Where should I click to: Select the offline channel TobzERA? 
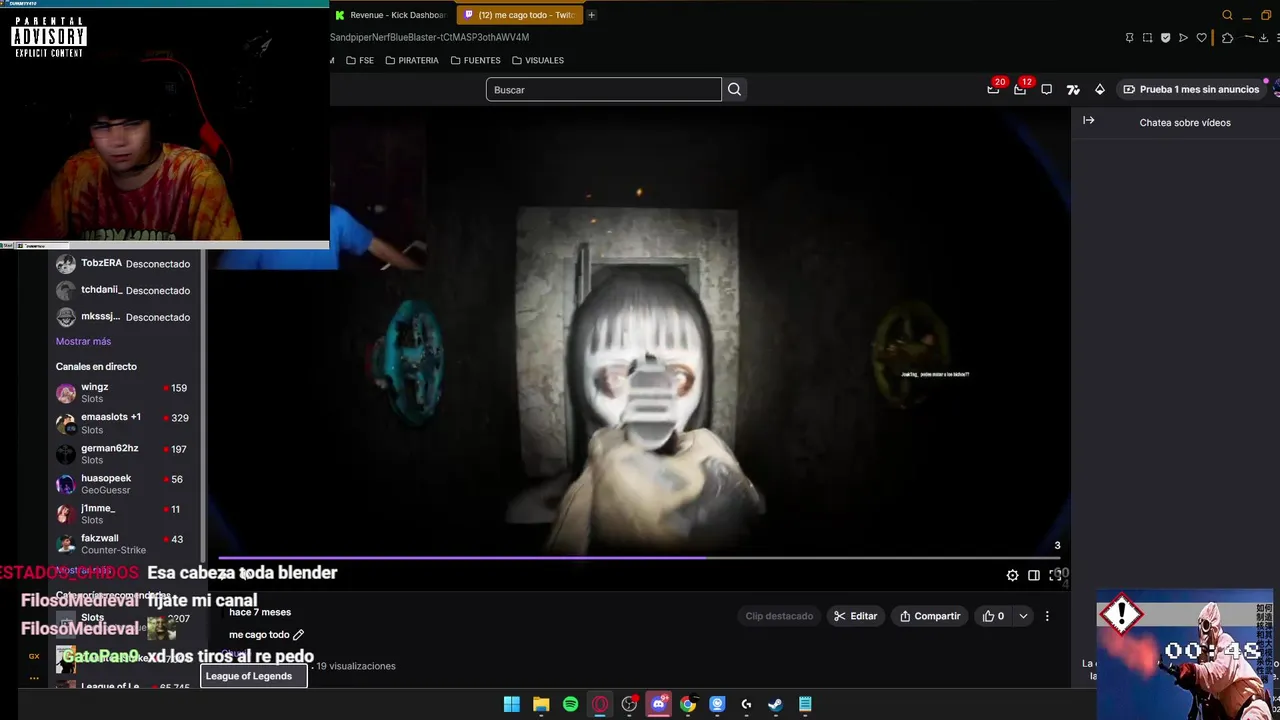[122, 264]
